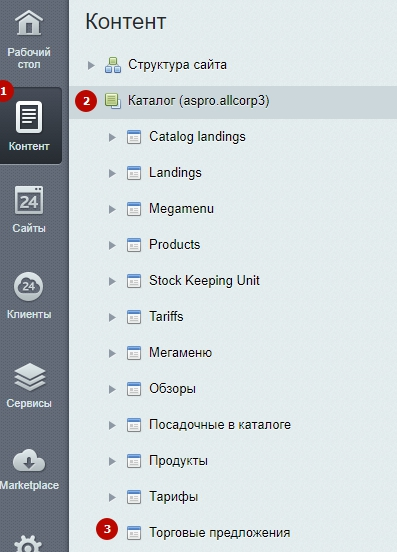The width and height of the screenshot is (397, 552).
Task: Open the Stock Keeping Unit item
Action: click(204, 281)
